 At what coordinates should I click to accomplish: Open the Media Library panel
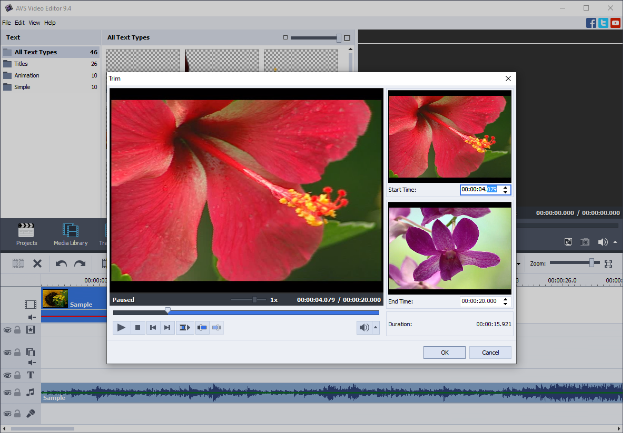(71, 233)
